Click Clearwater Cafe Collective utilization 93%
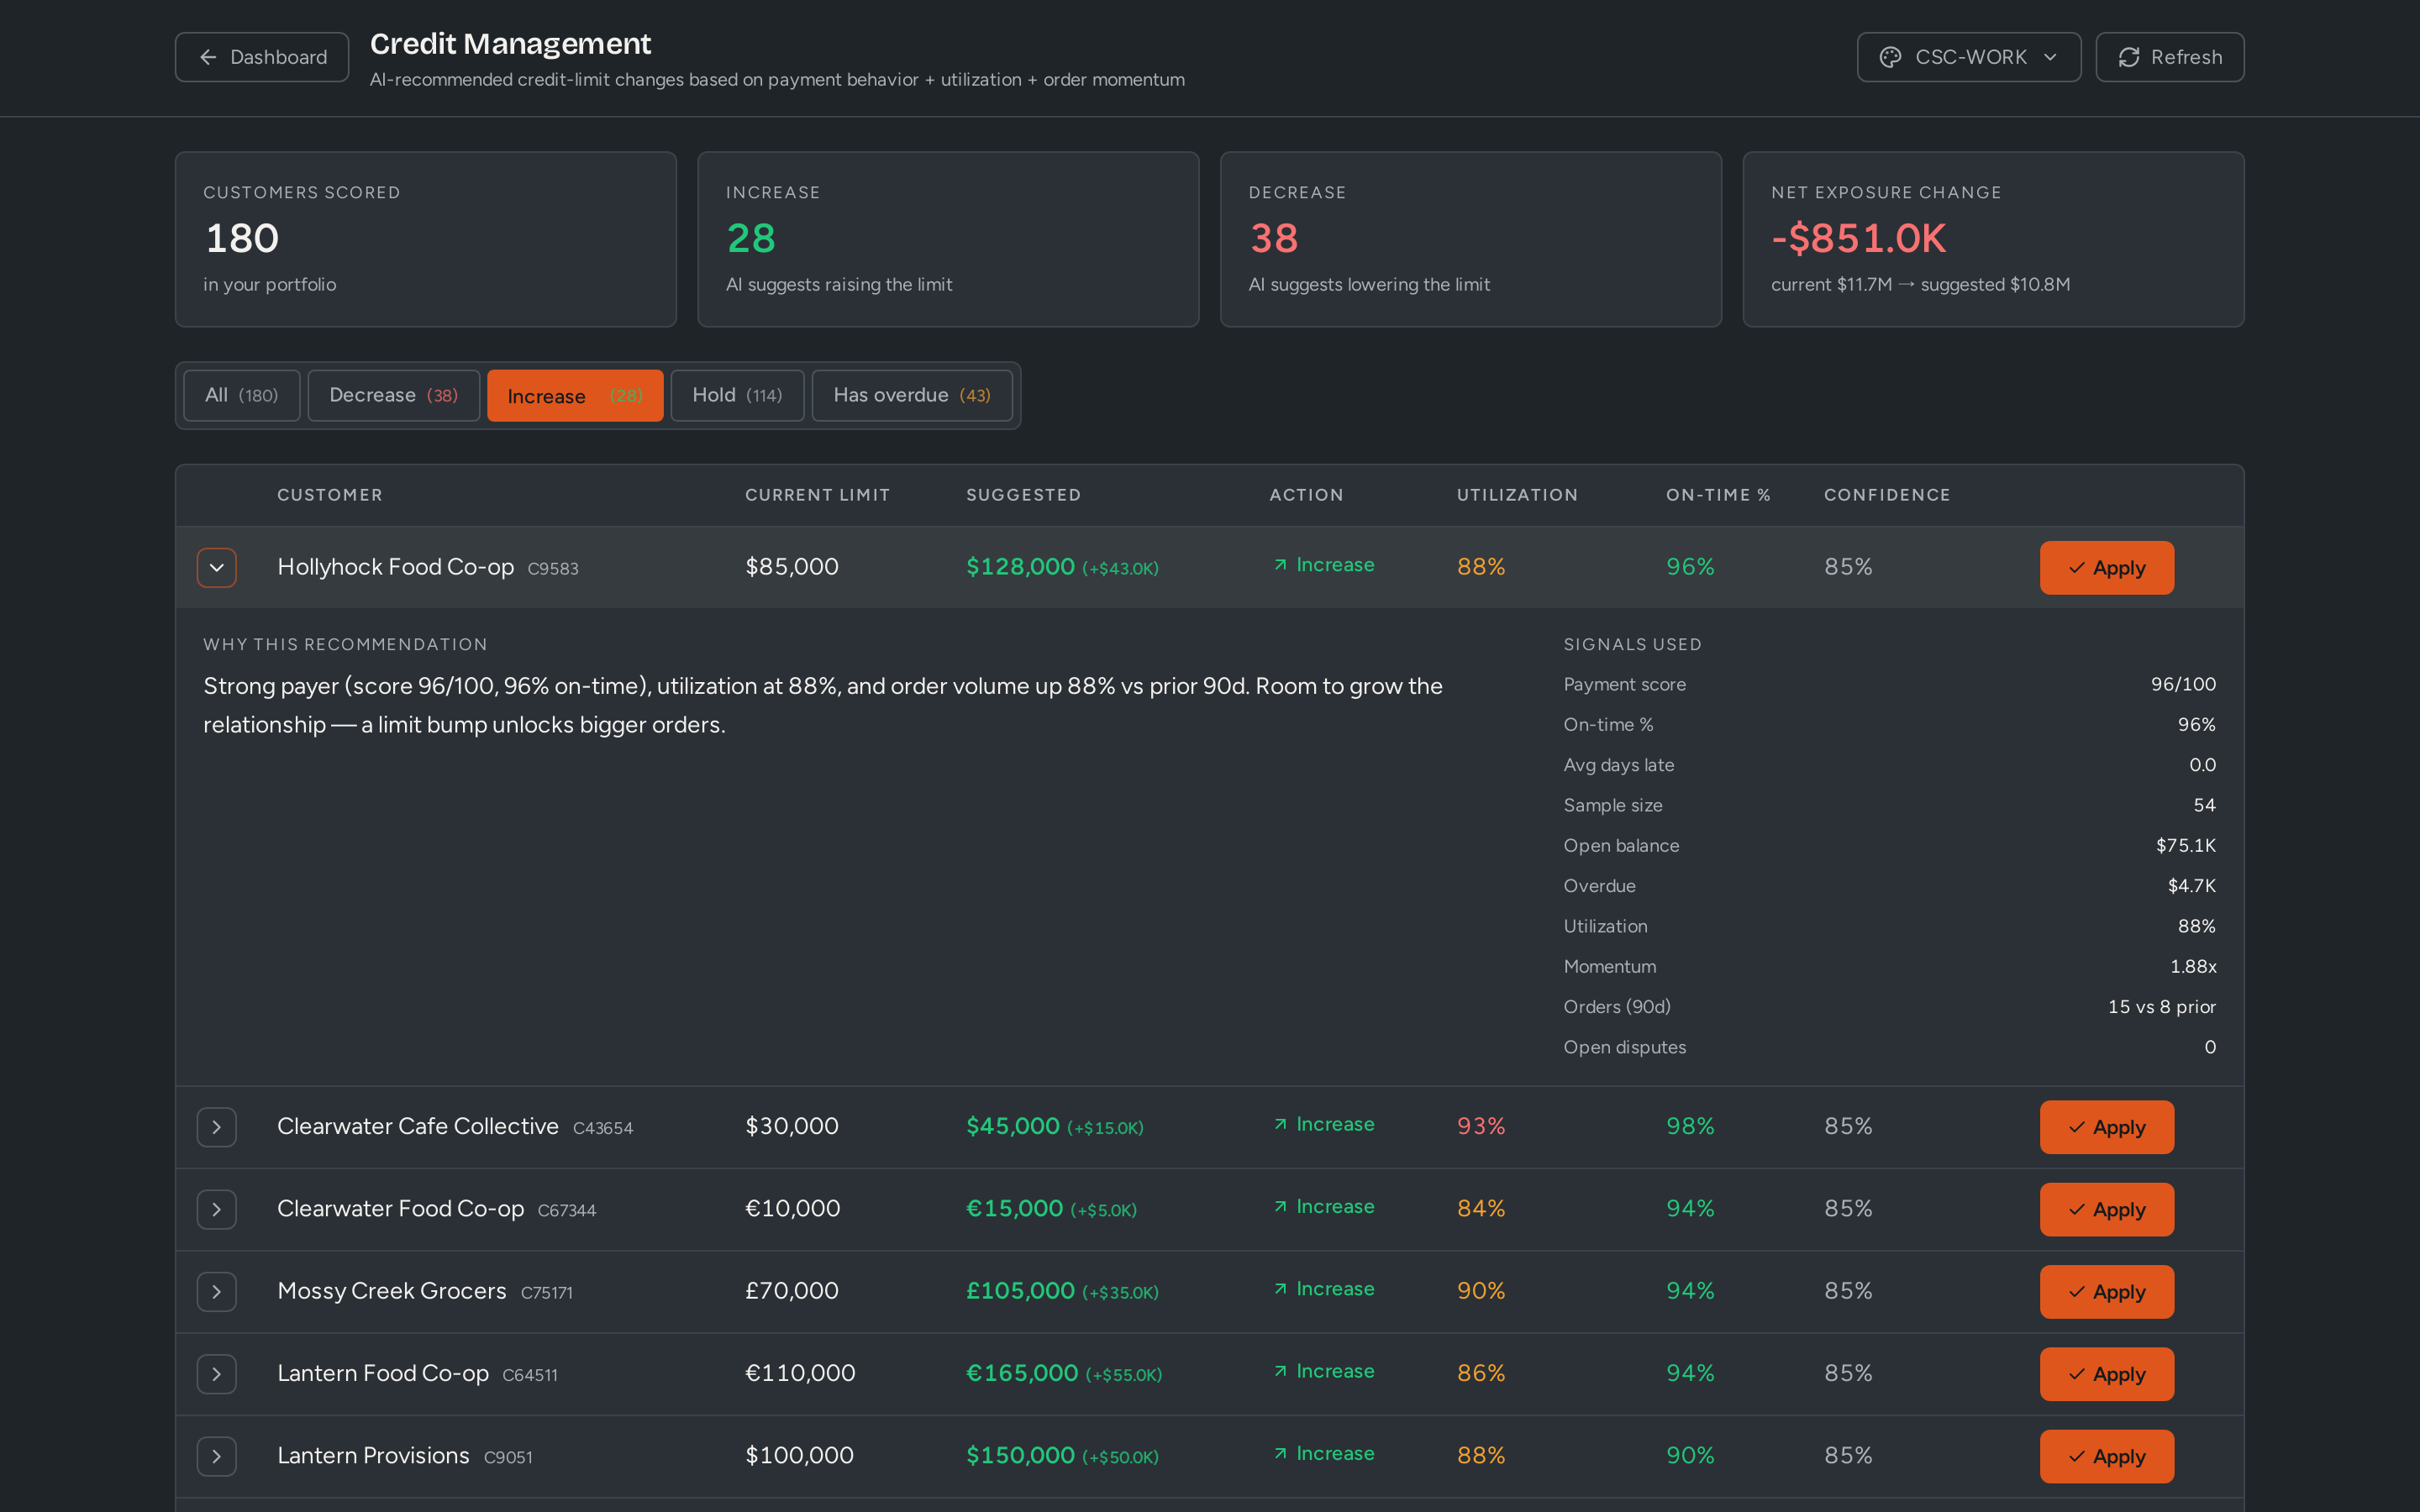Image resolution: width=2420 pixels, height=1512 pixels. pos(1481,1126)
